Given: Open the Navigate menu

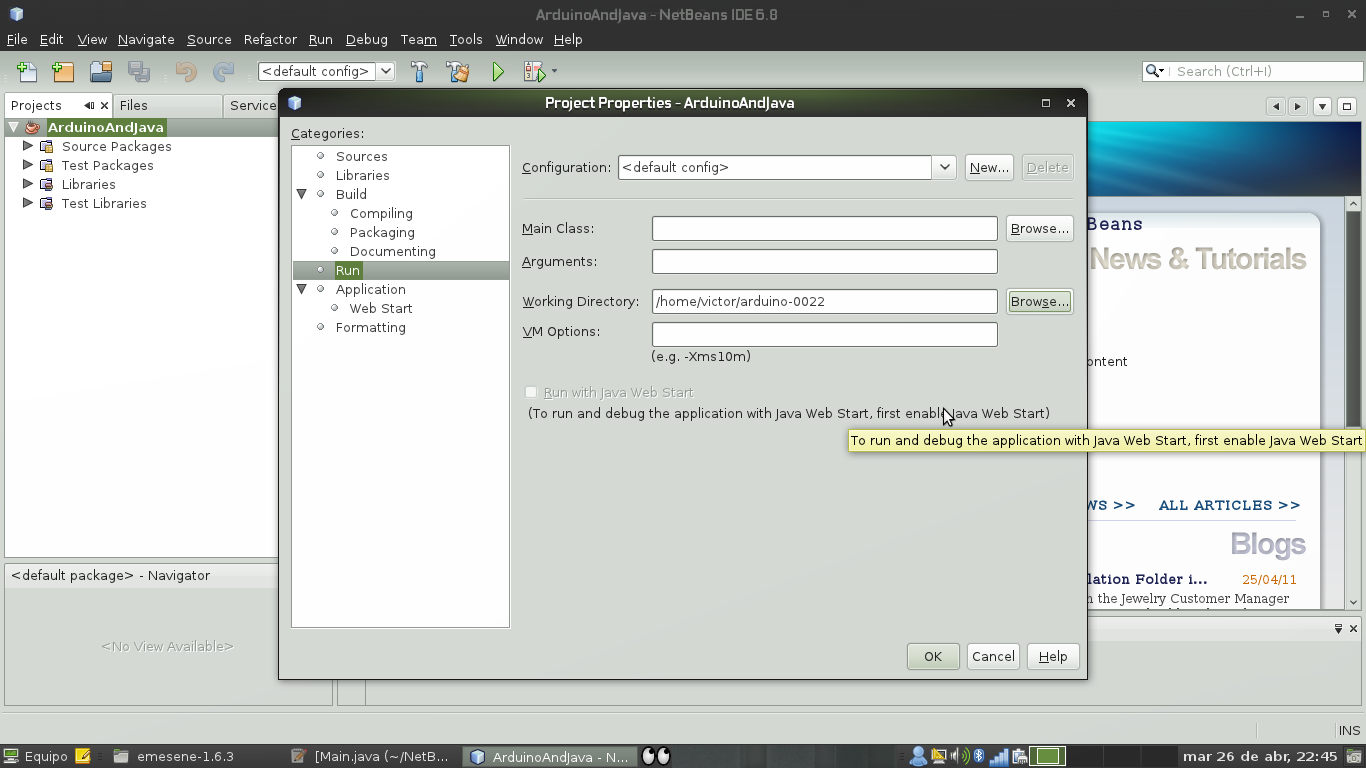Looking at the screenshot, I should point(146,39).
